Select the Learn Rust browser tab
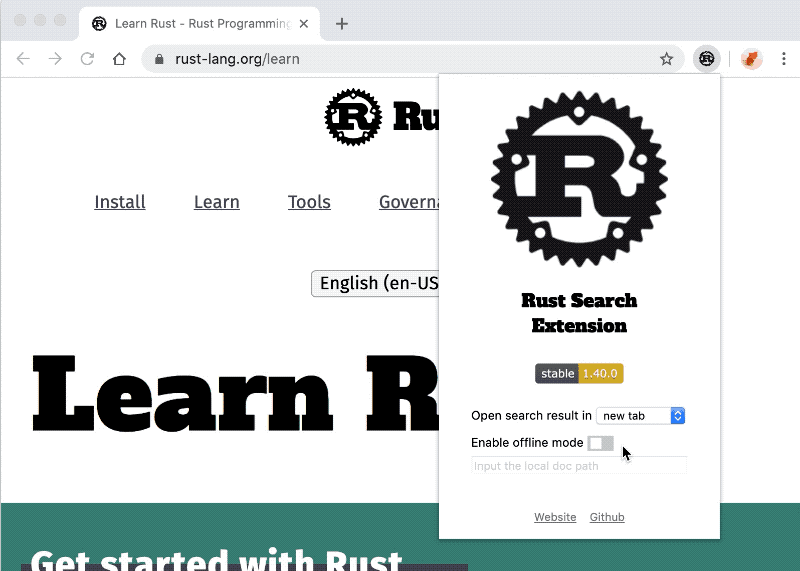This screenshot has width=800, height=571. click(x=200, y=23)
